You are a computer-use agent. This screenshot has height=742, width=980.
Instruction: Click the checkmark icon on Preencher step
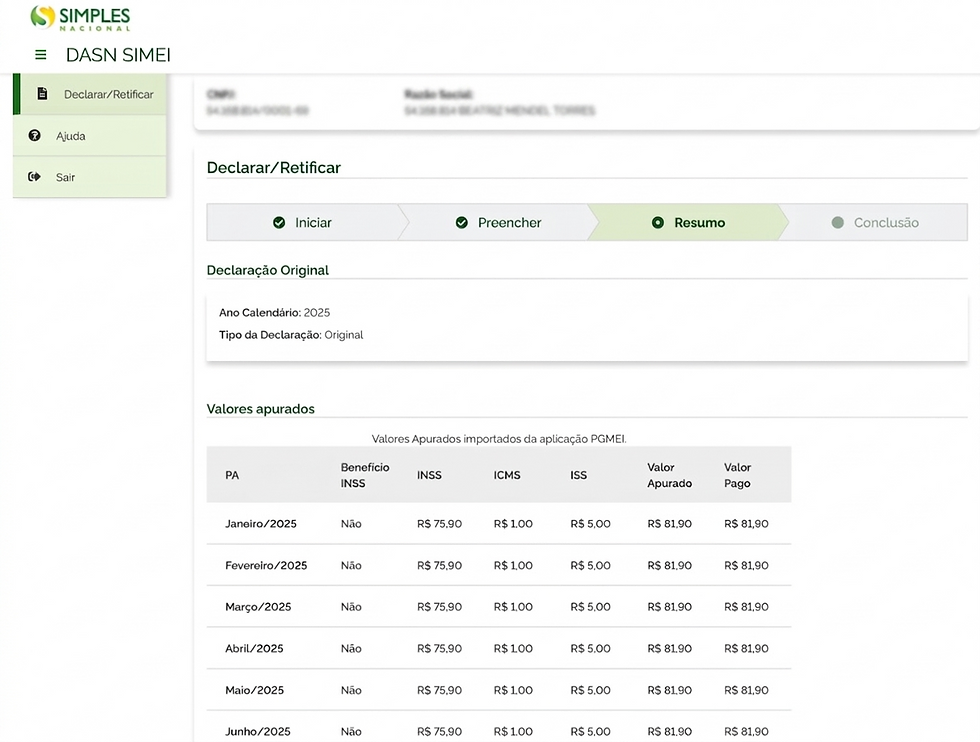[x=462, y=223]
